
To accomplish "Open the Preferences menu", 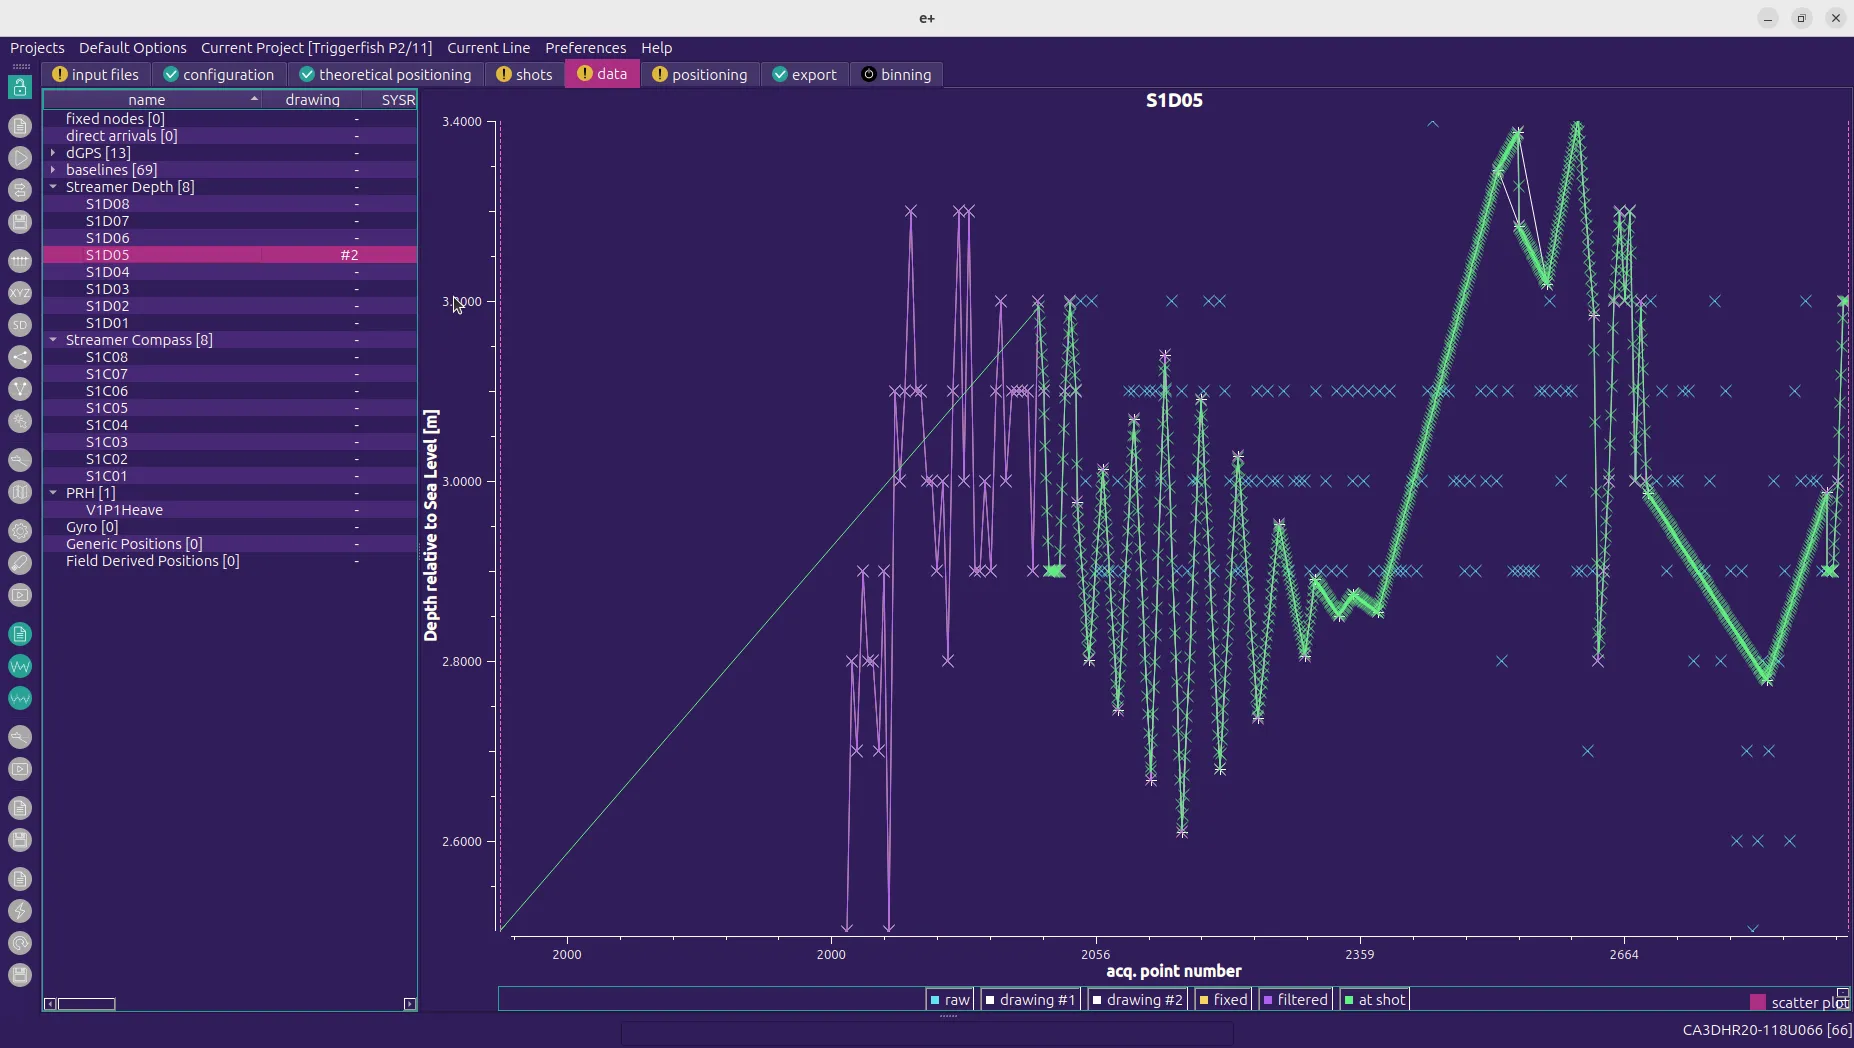I will 585,48.
